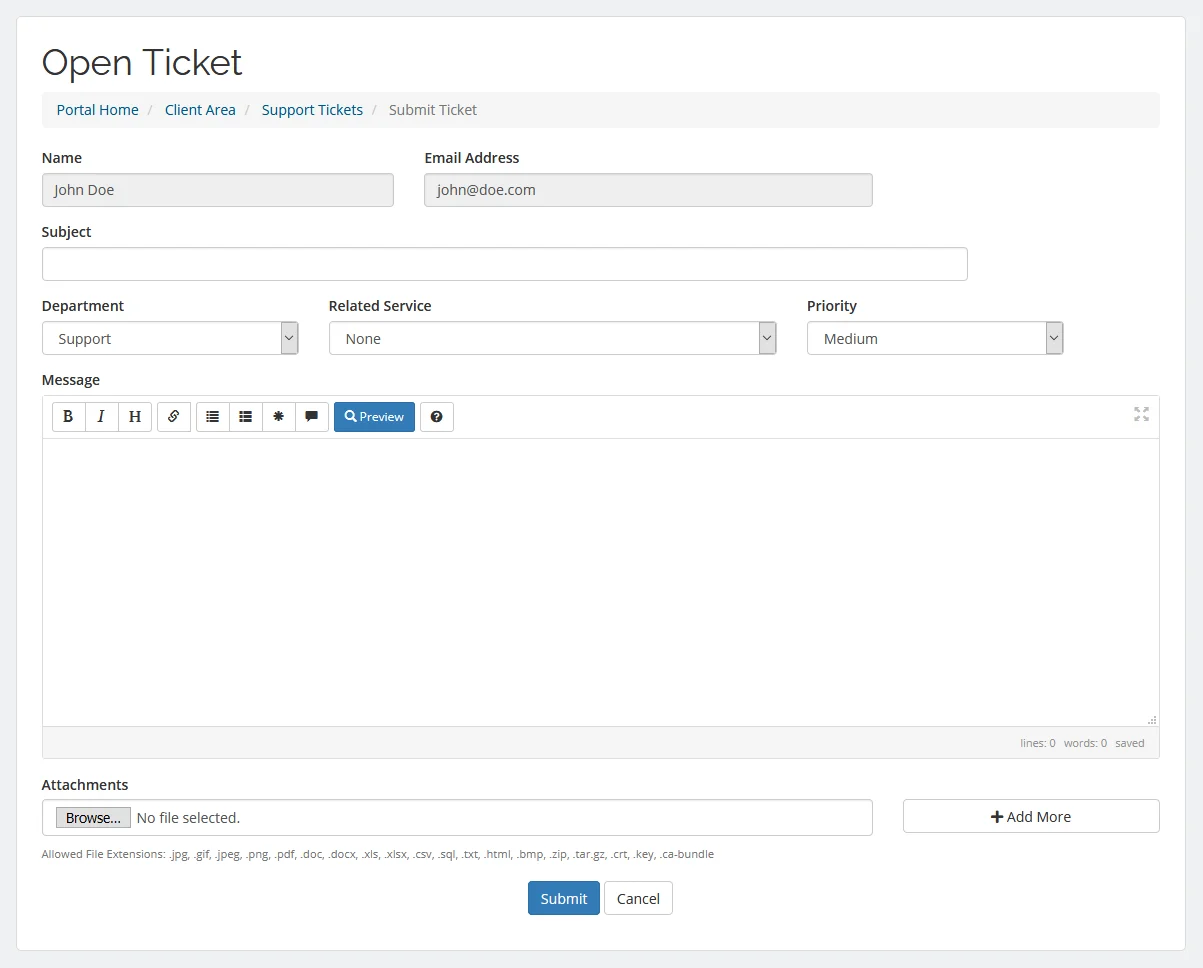Go to Support Tickets from the breadcrumb

pos(312,110)
